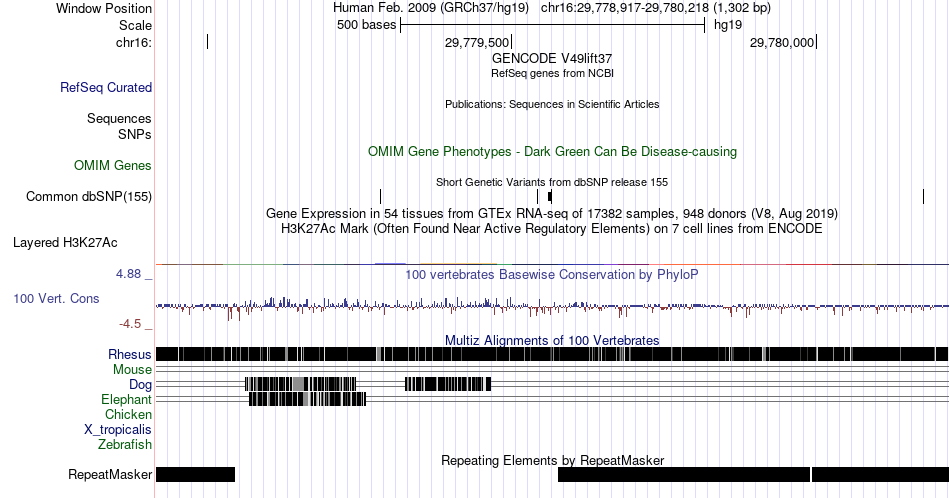This screenshot has width=950, height=498.
Task: Click the Elephant alignment label
Action: point(126,399)
